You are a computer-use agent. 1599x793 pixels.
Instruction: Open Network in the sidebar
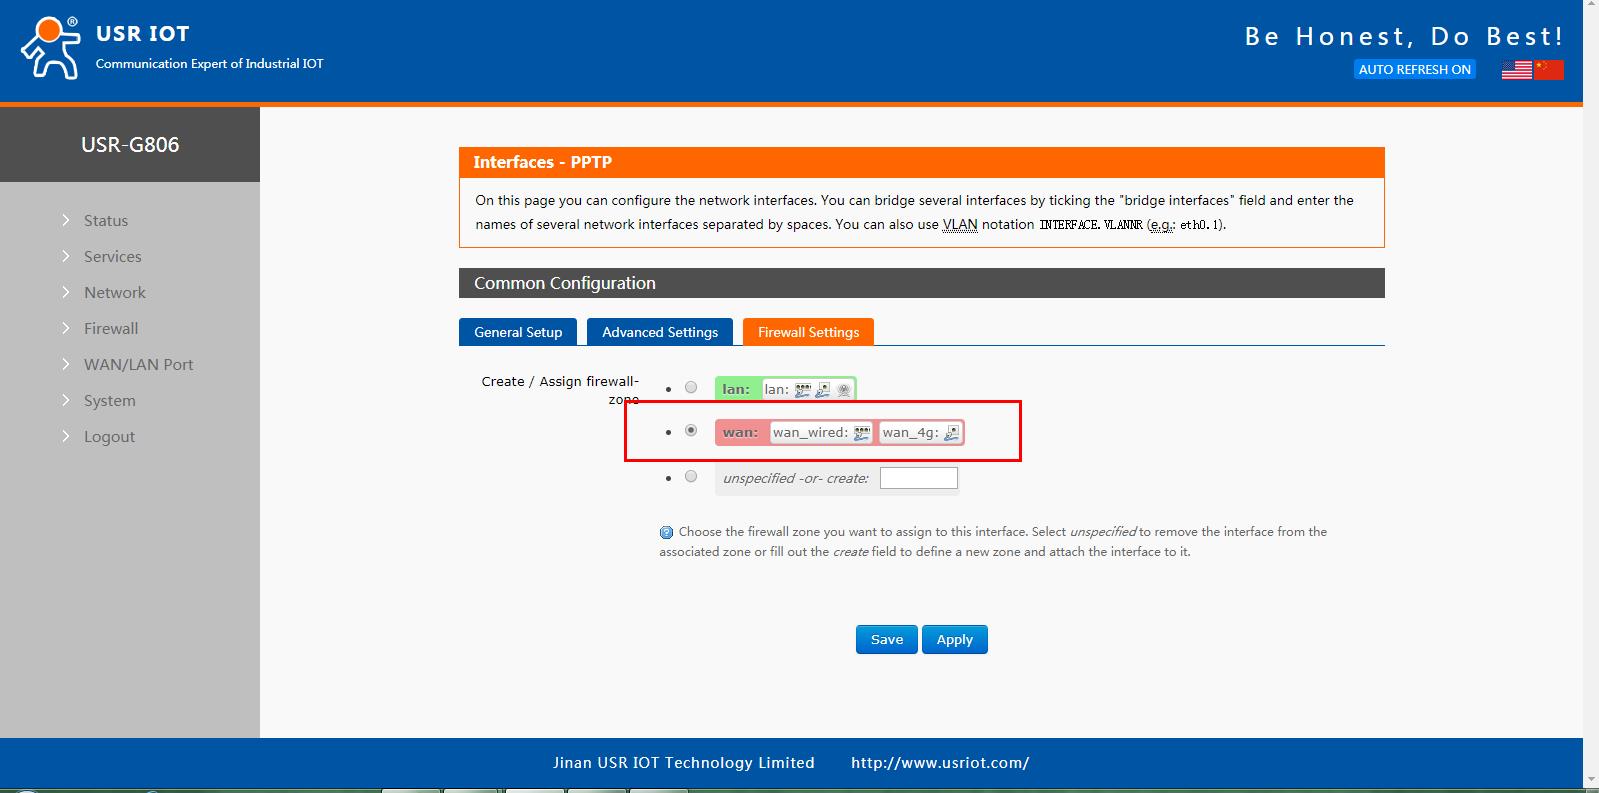click(115, 292)
